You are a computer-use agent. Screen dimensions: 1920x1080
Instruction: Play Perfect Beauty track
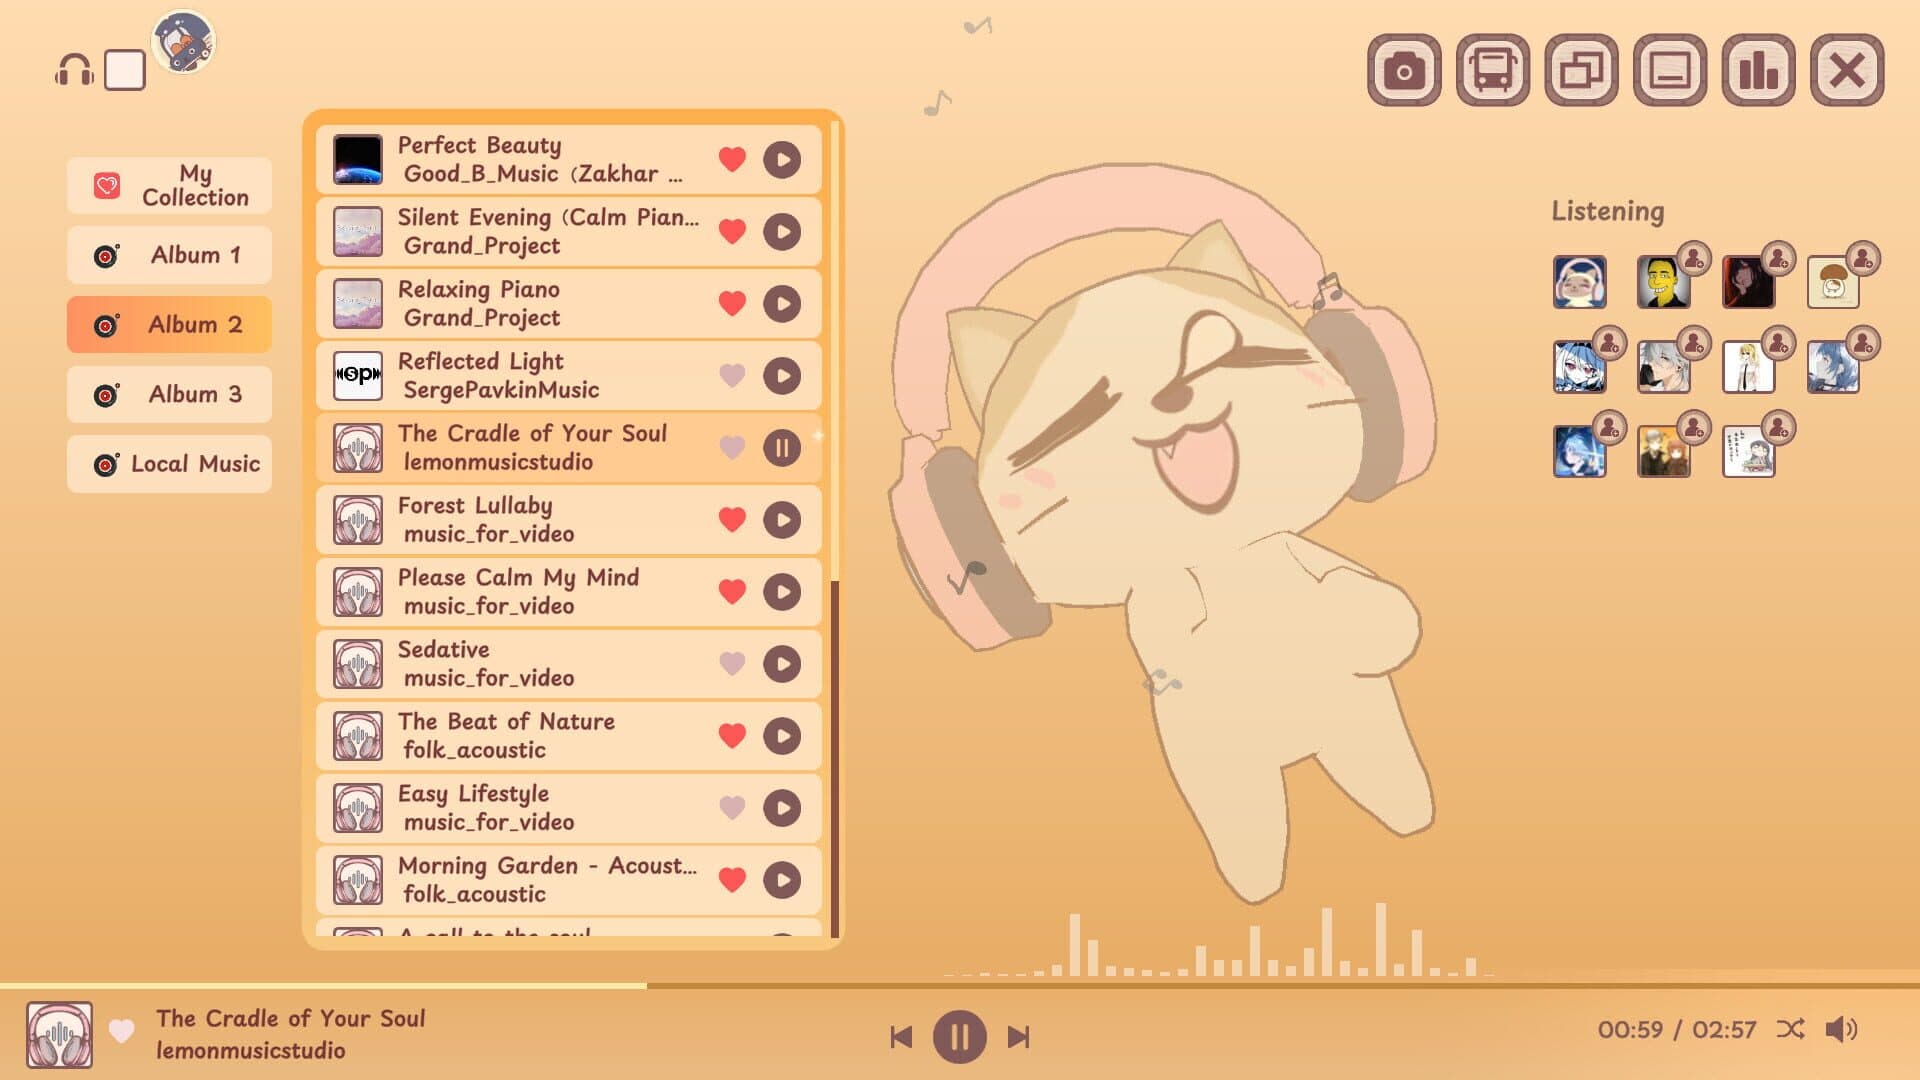[x=782, y=160]
